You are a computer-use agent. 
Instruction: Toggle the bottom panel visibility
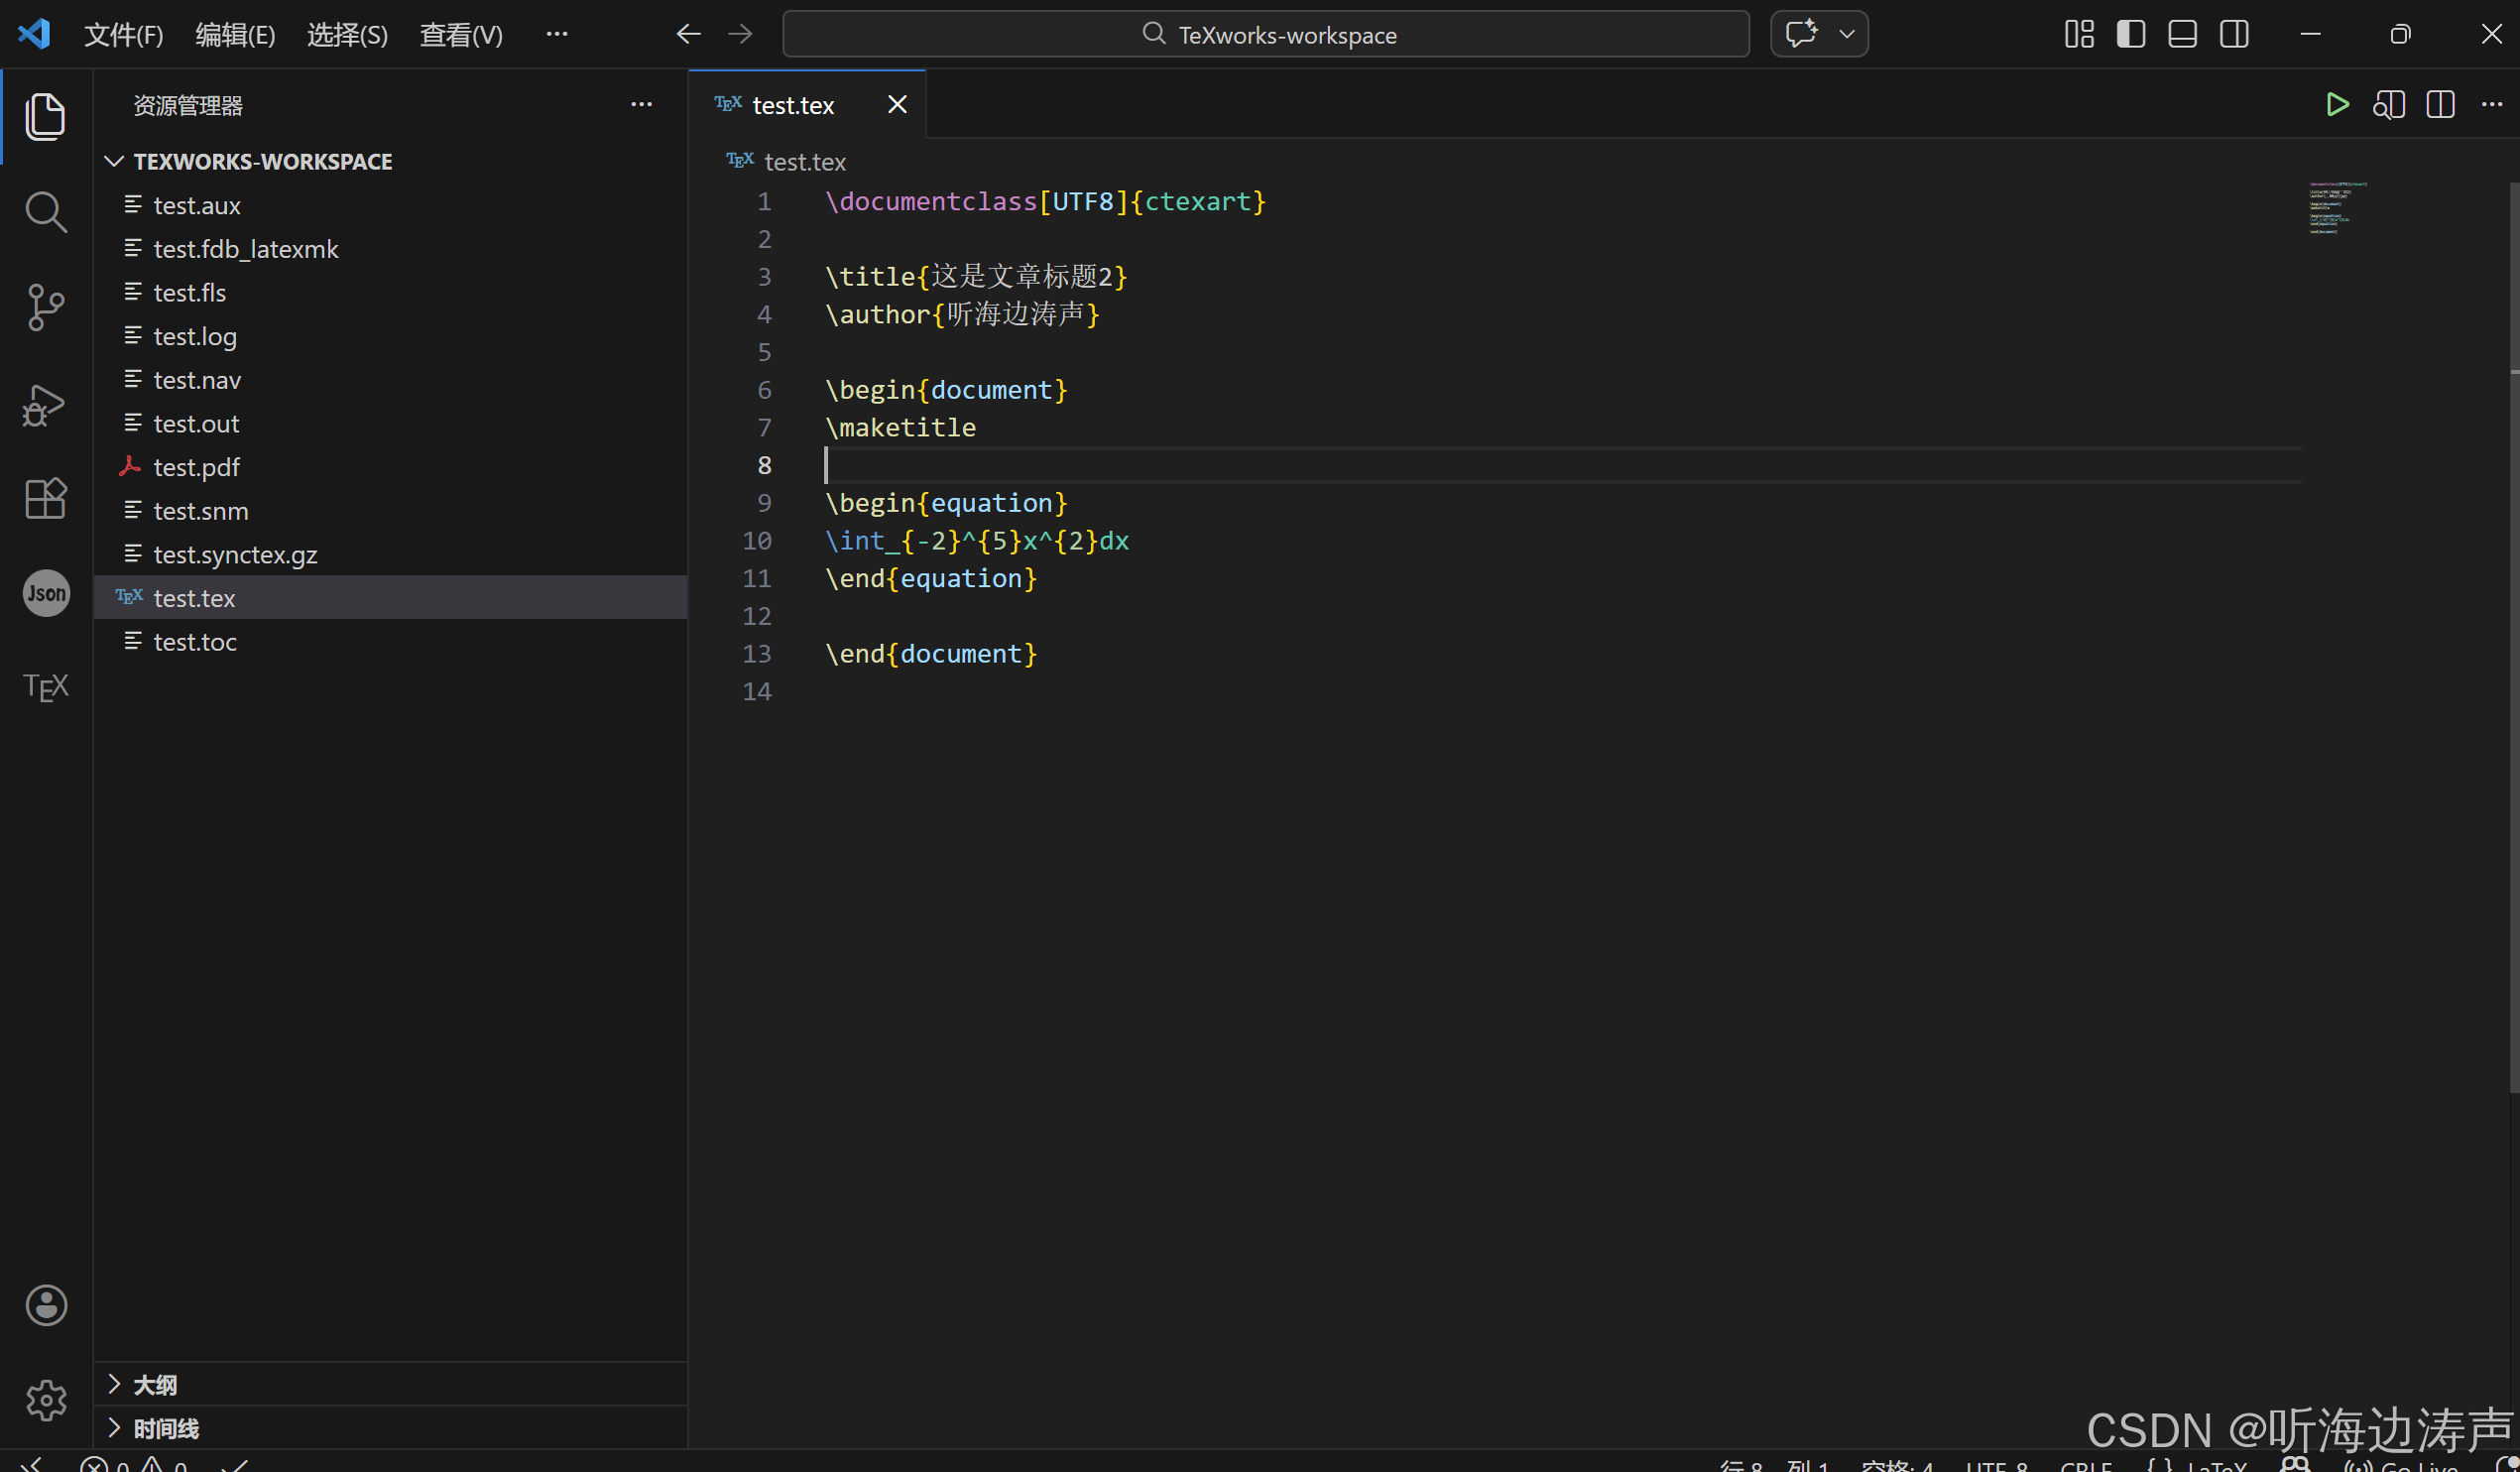point(2182,34)
